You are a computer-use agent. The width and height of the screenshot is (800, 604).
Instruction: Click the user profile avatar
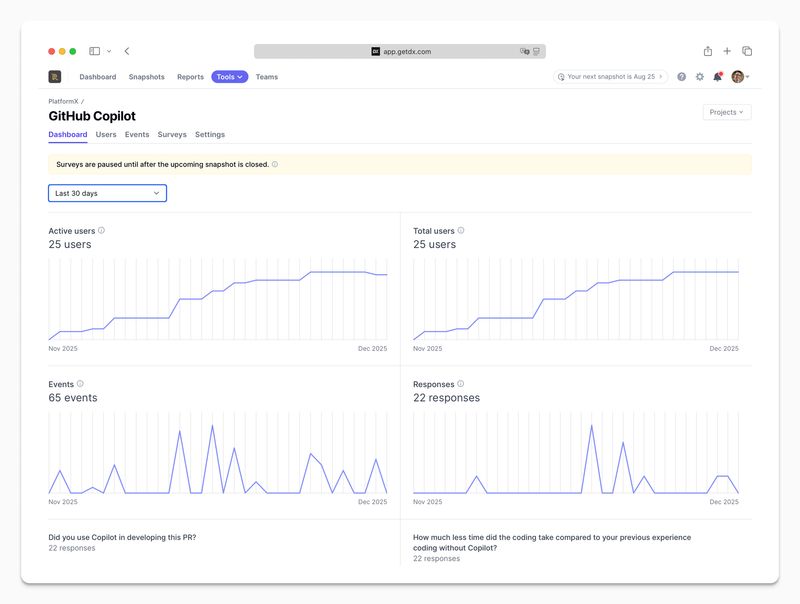pos(737,77)
